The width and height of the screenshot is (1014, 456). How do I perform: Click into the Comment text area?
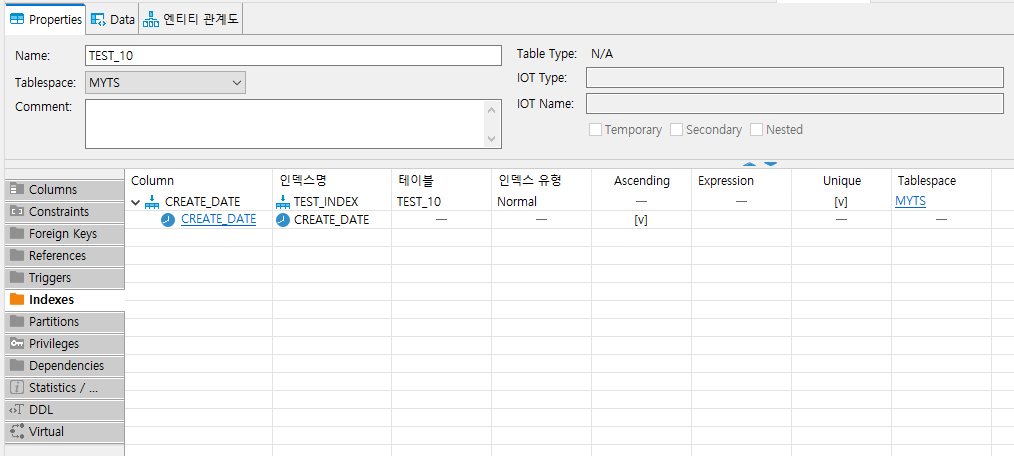click(285, 124)
